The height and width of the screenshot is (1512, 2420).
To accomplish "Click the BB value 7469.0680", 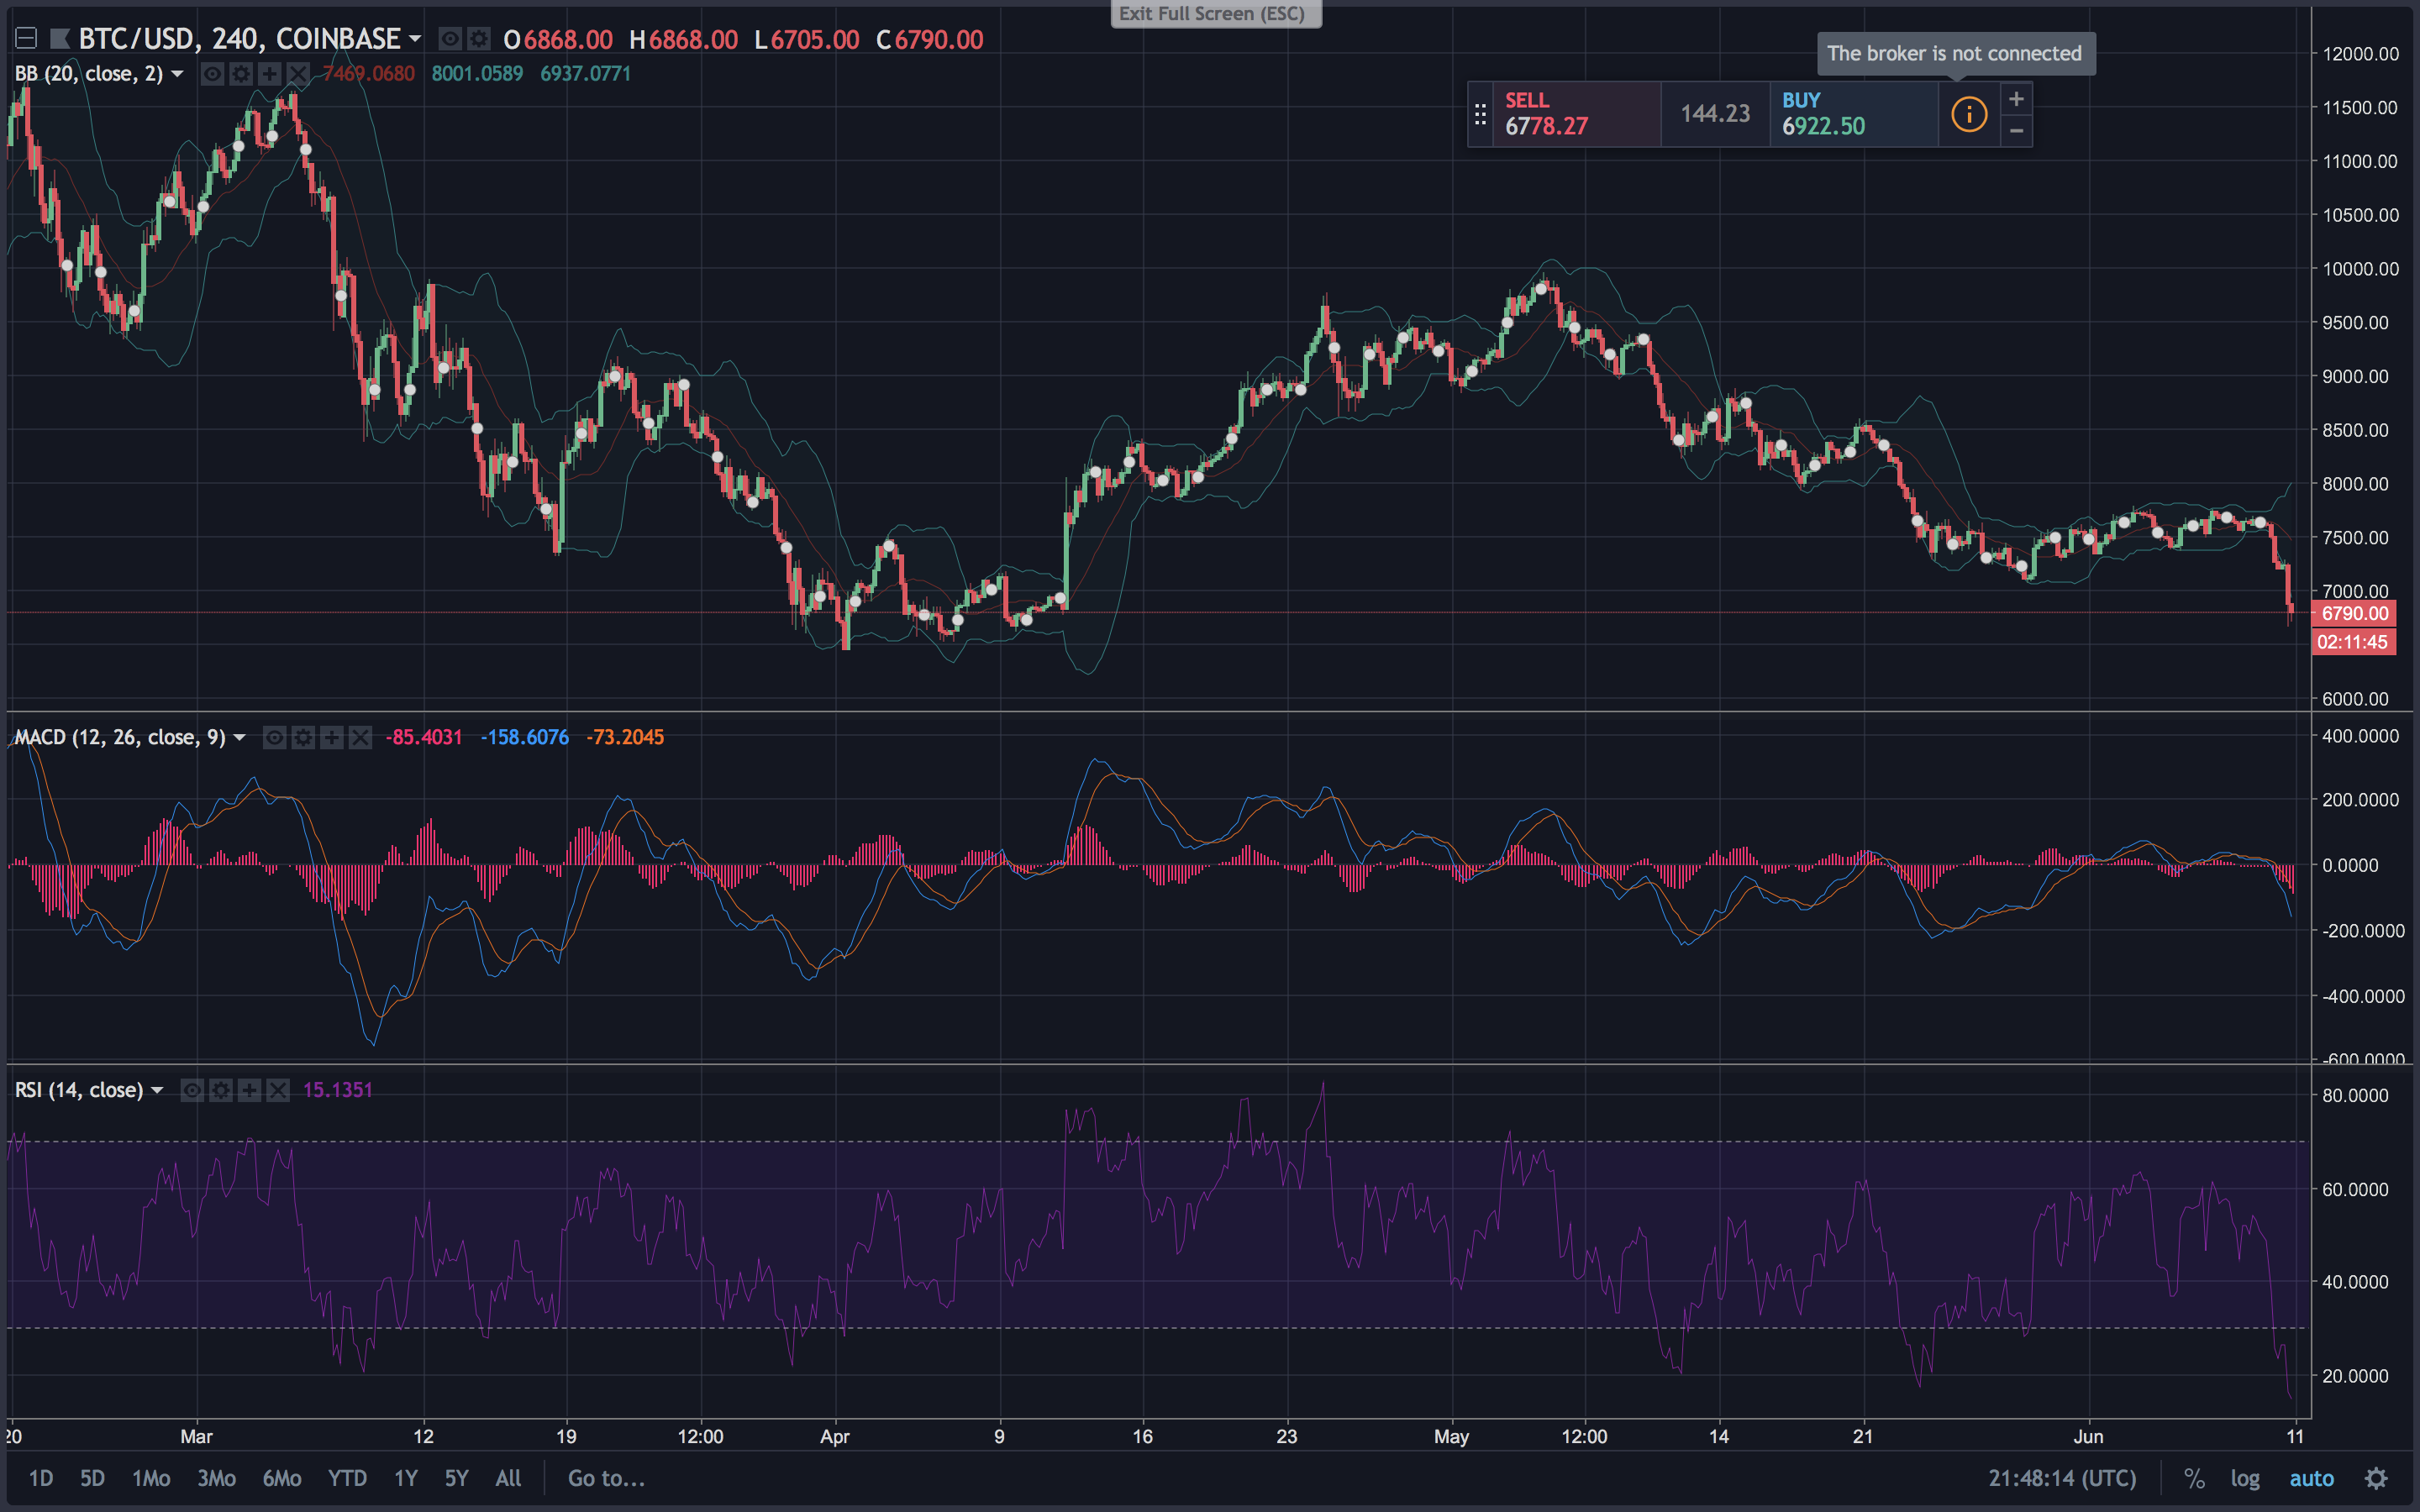I will (x=368, y=73).
